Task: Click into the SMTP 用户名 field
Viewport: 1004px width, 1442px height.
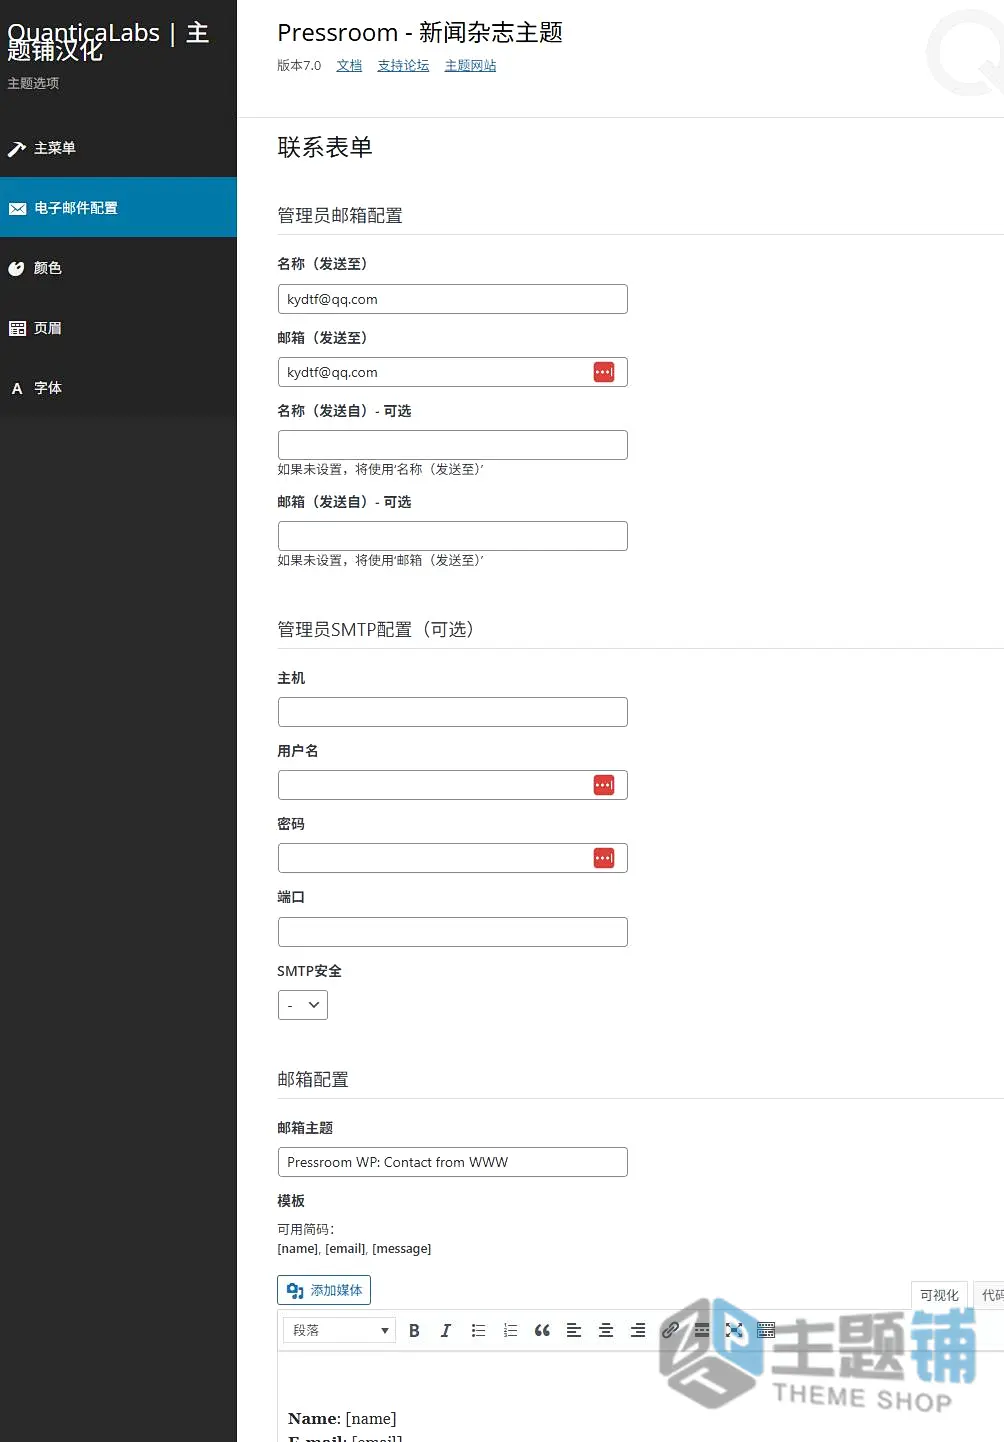Action: 452,785
